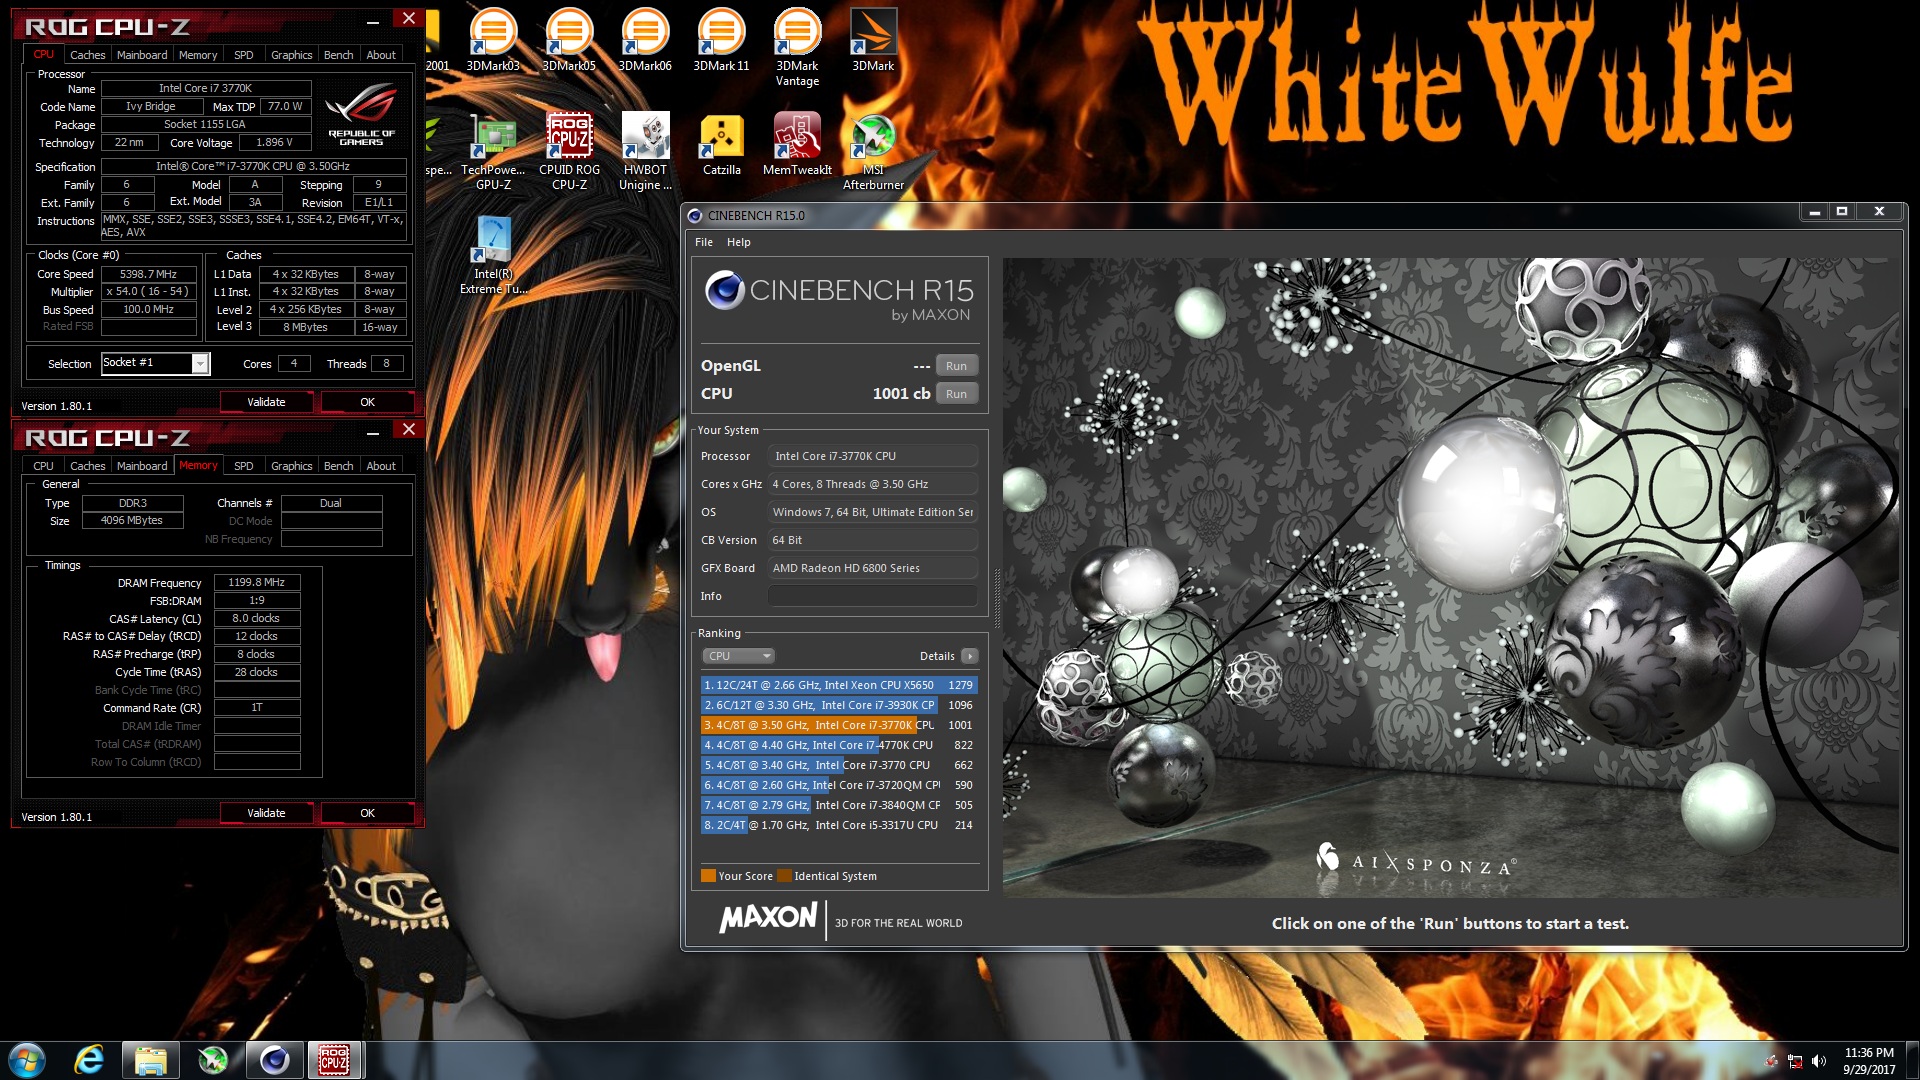
Task: Click the Republic of Gamers logo
Action: click(361, 117)
